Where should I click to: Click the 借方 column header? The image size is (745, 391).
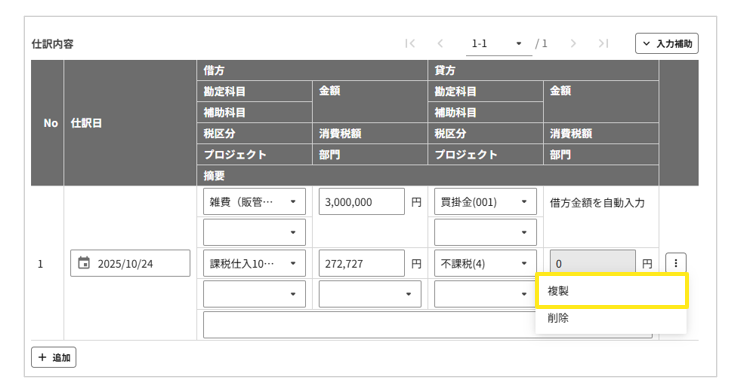(x=312, y=70)
